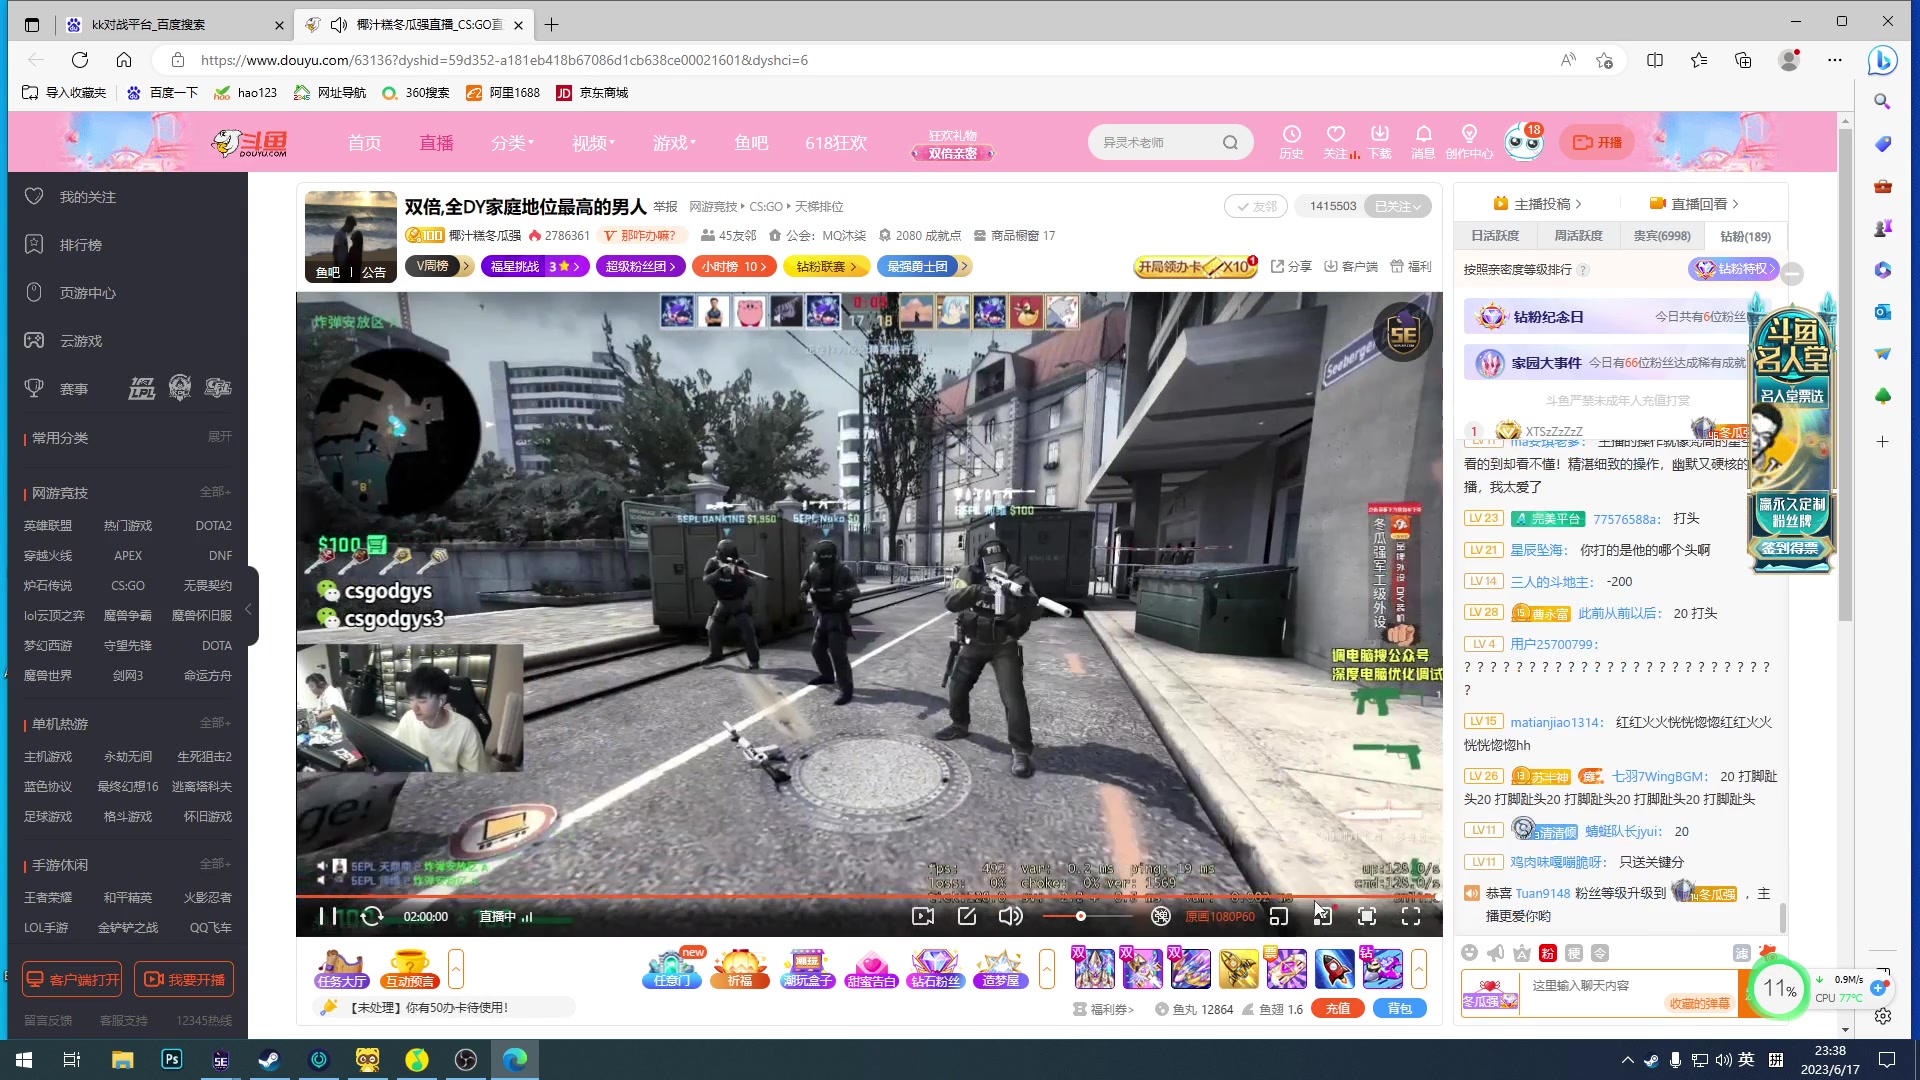
Task: Mute the stream via the volume icon
Action: tap(1010, 916)
